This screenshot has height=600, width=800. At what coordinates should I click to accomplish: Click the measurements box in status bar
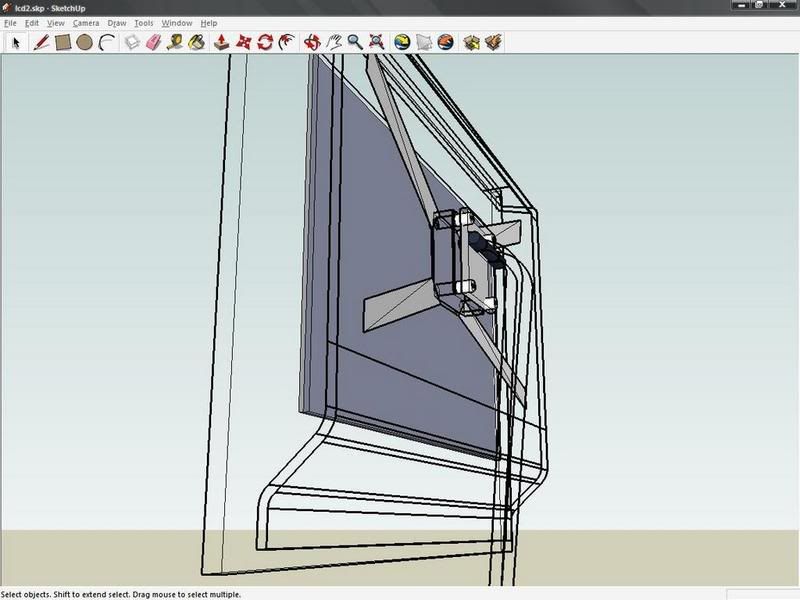point(760,593)
